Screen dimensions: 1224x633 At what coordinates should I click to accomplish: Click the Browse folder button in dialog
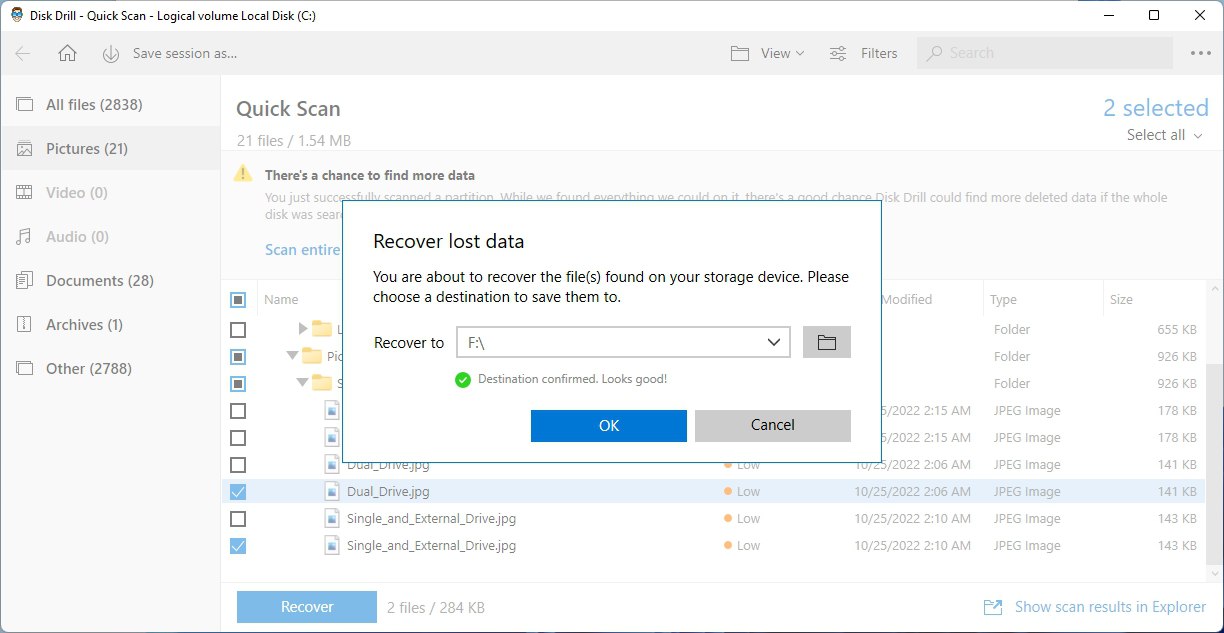coord(826,342)
